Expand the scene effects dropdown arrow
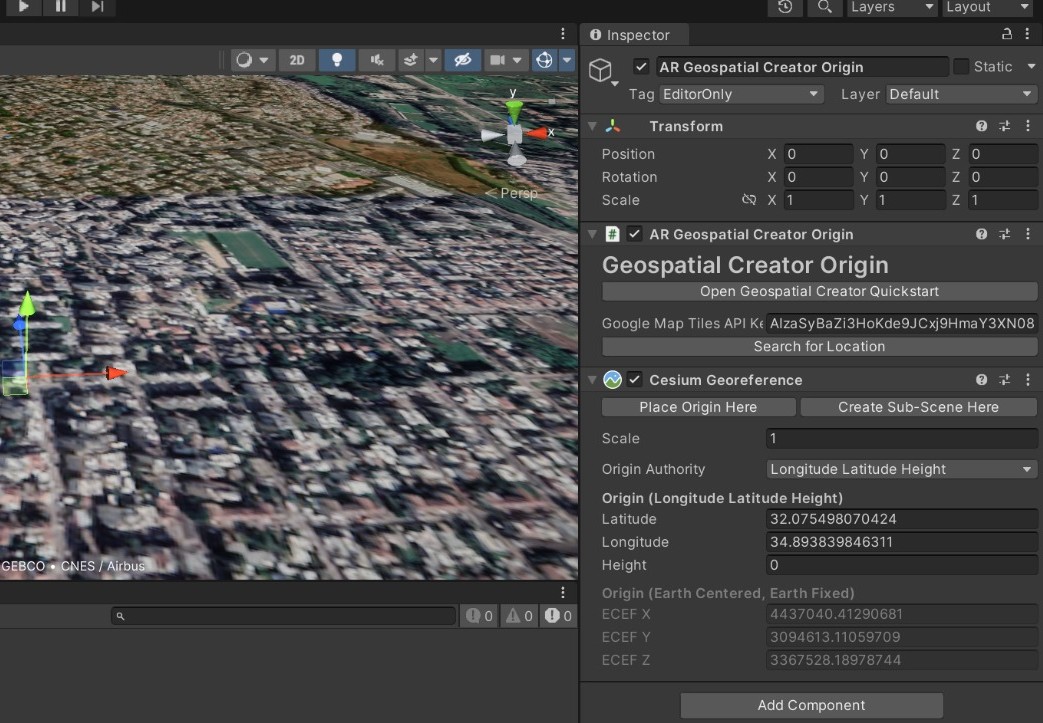Viewport: 1043px width, 723px height. 433,61
